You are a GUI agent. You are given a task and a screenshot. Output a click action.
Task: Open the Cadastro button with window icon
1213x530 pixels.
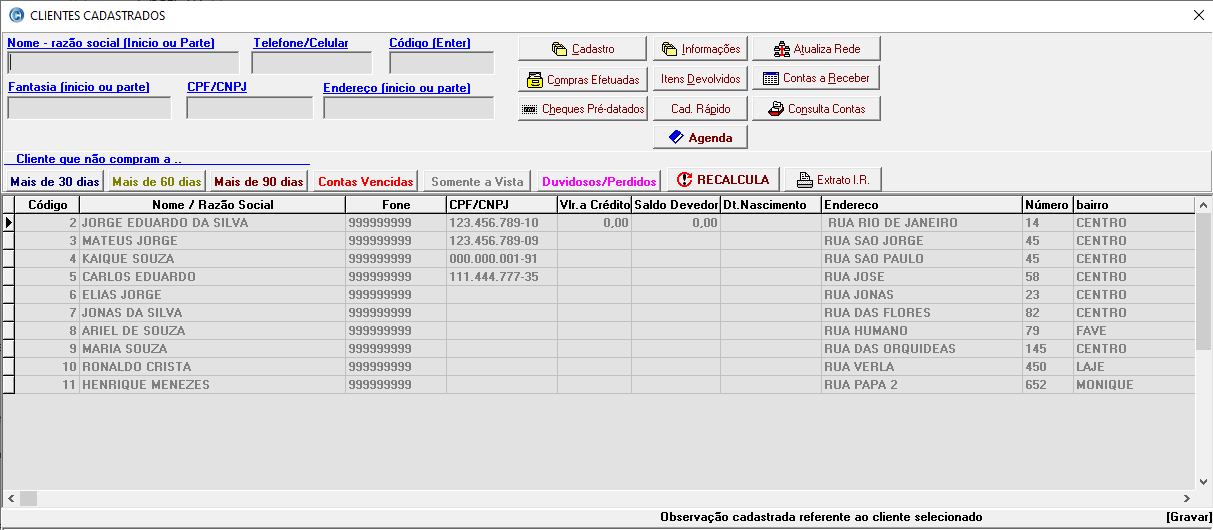pyautogui.click(x=583, y=49)
